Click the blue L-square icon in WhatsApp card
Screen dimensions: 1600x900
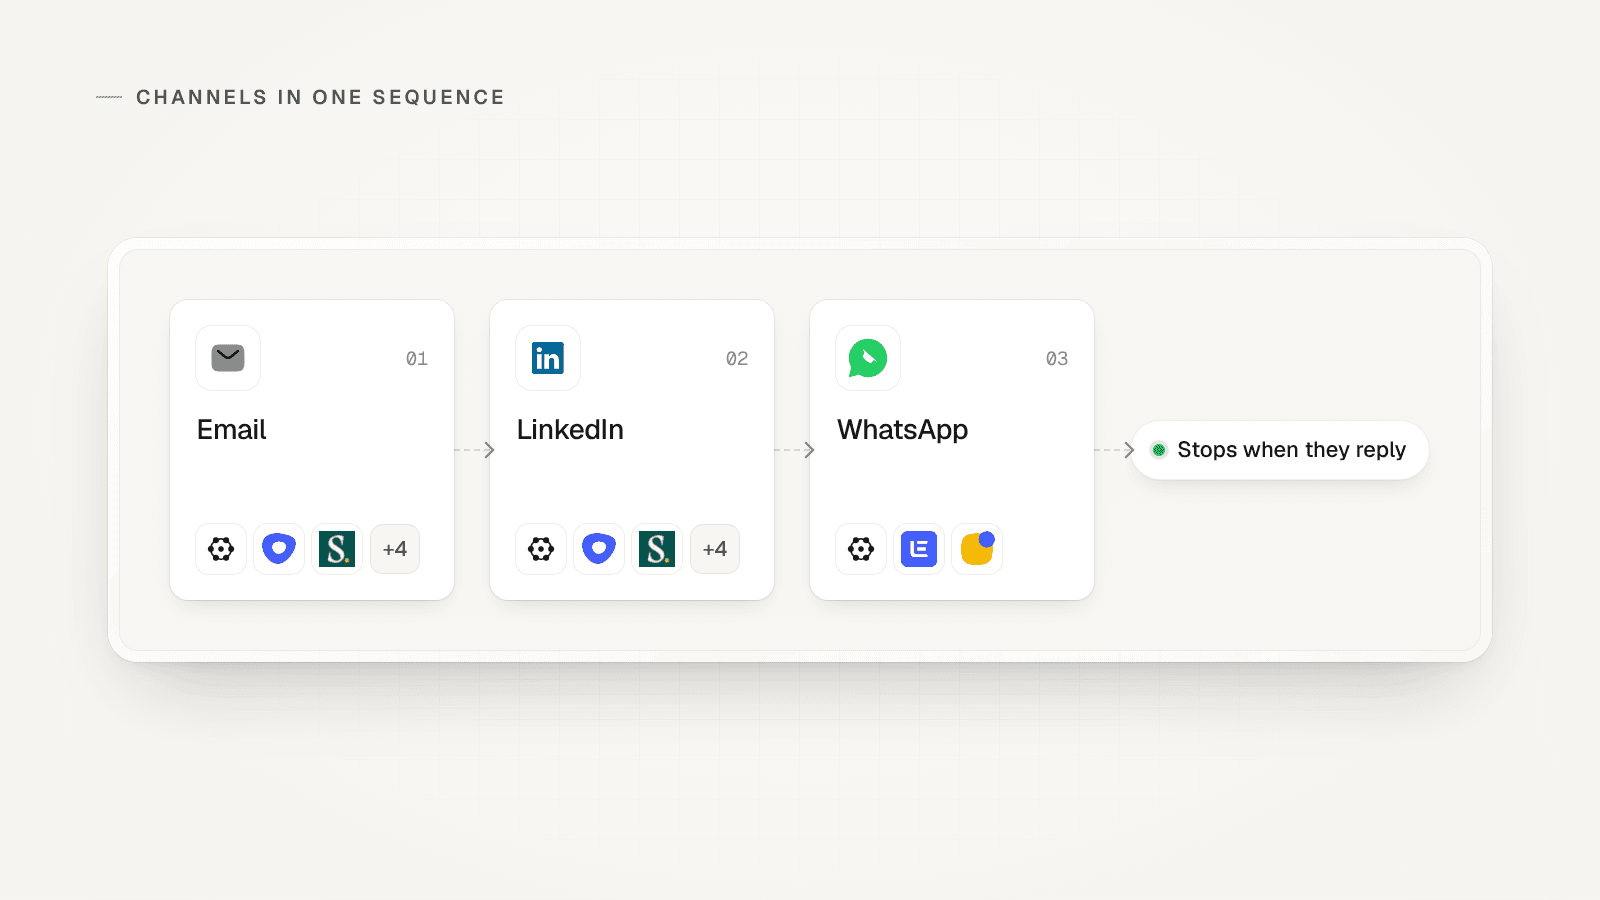click(919, 549)
